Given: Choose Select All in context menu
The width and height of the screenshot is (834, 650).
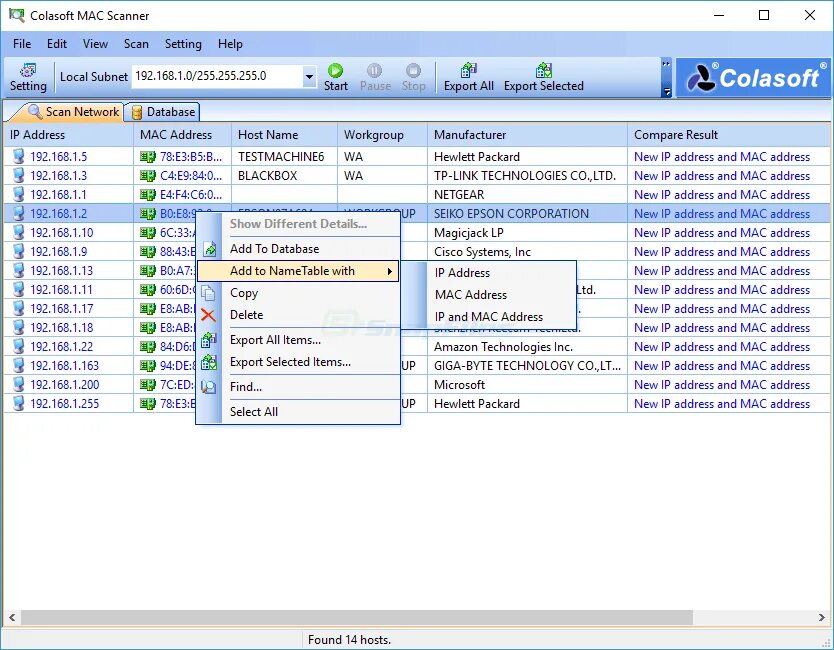Looking at the screenshot, I should pyautogui.click(x=298, y=412).
